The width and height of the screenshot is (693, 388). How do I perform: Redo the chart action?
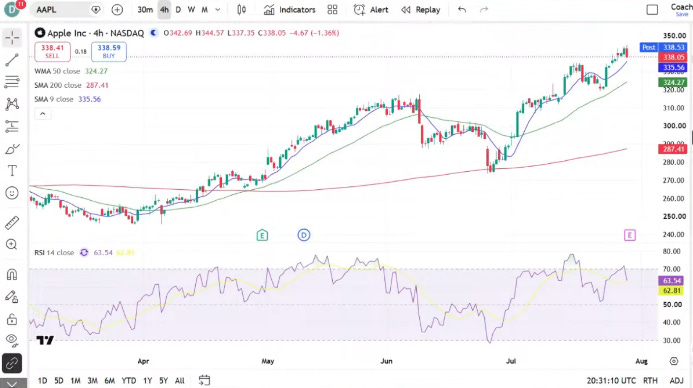coord(484,9)
